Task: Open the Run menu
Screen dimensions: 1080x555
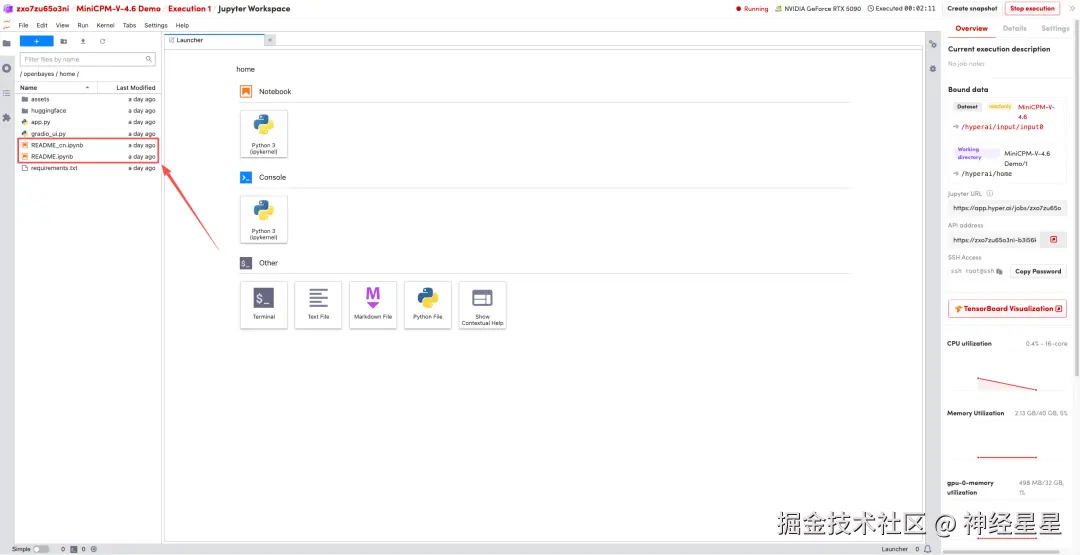Action: [83, 25]
